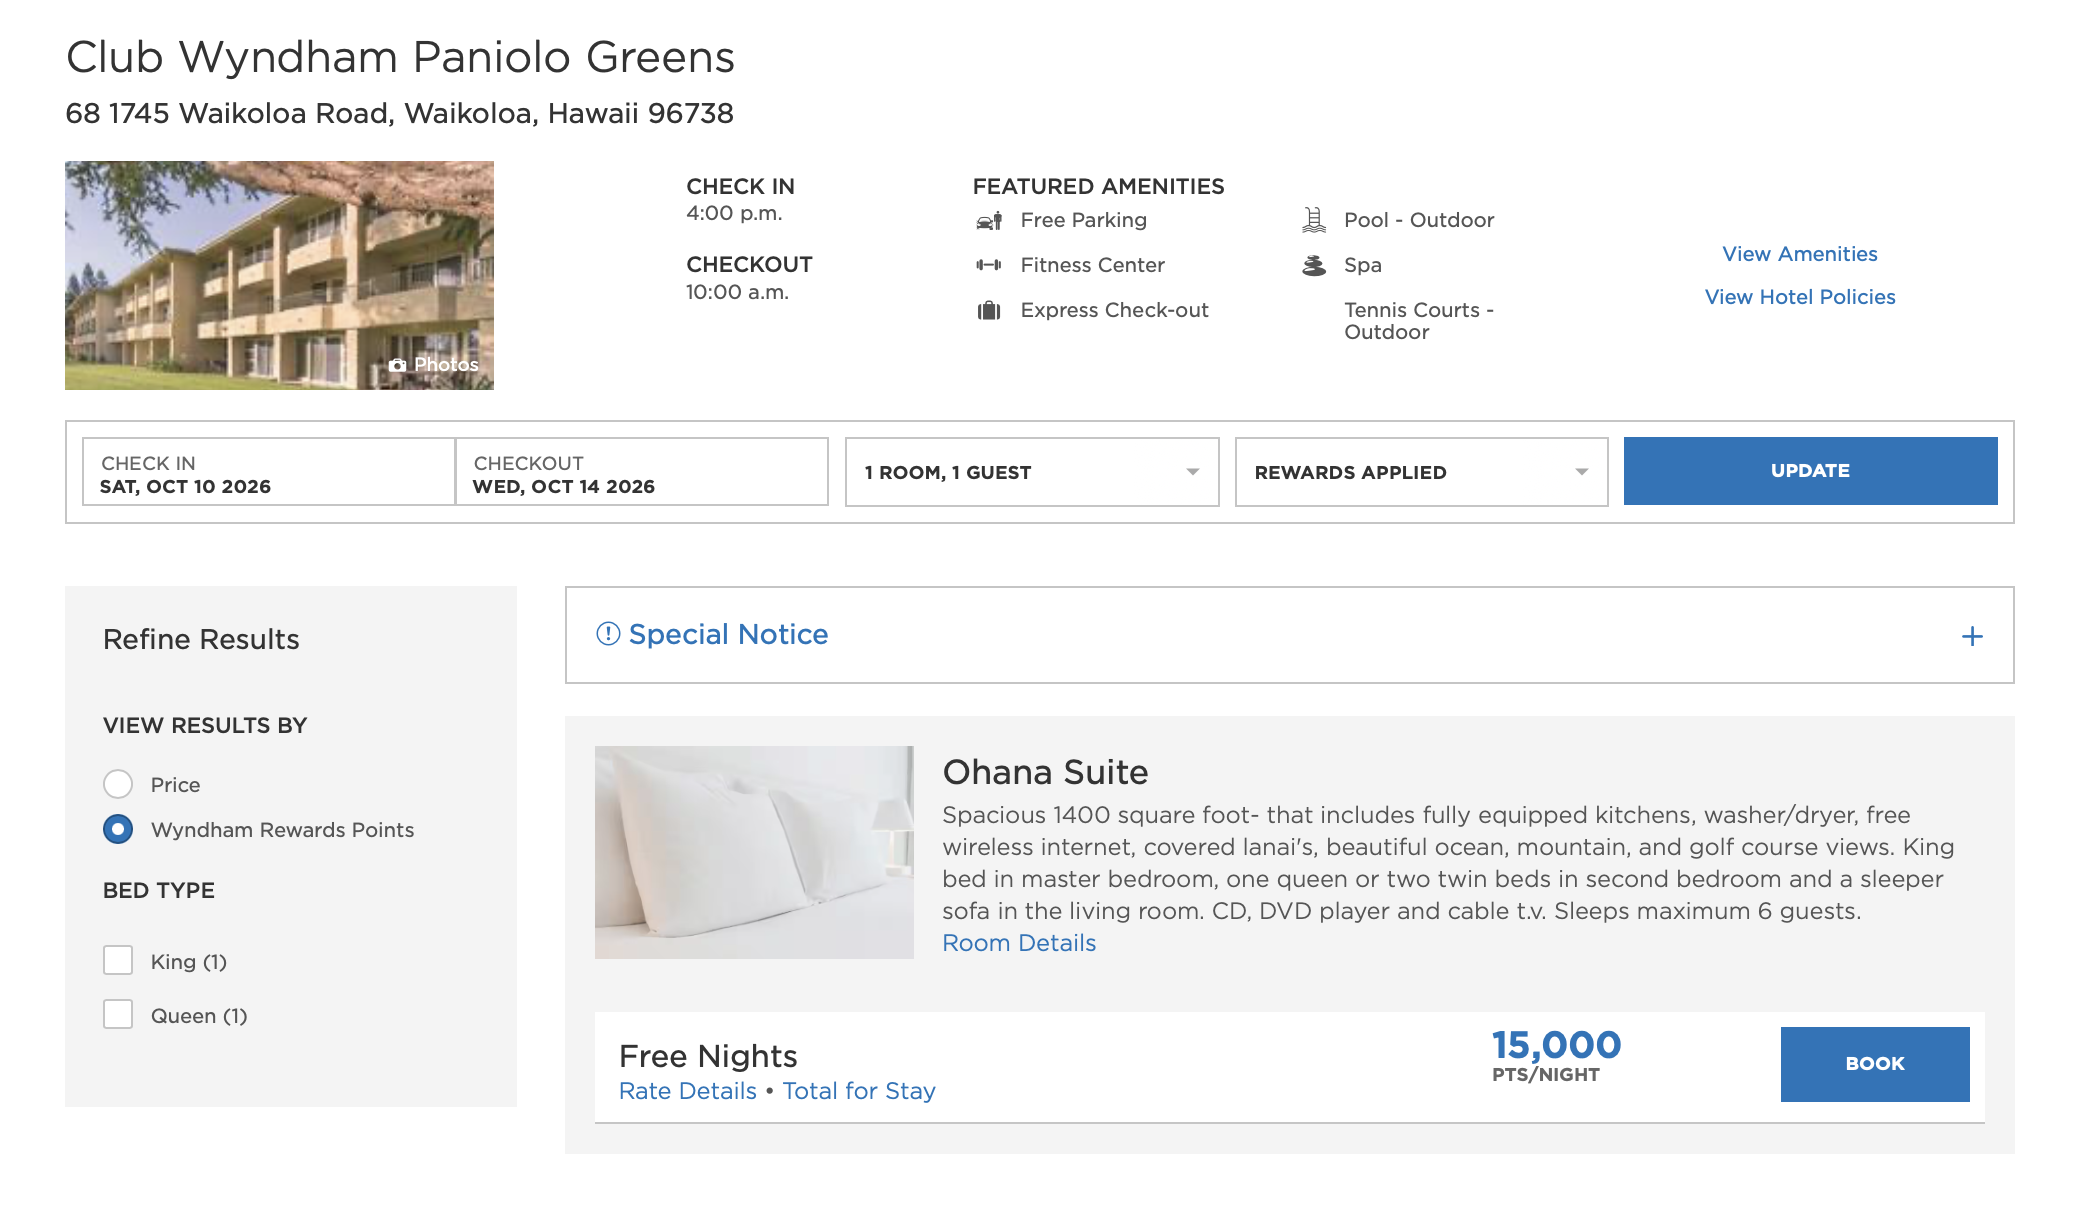Open the Rewards Applied dropdown
Viewport: 2086px width, 1216px height.
click(1421, 472)
